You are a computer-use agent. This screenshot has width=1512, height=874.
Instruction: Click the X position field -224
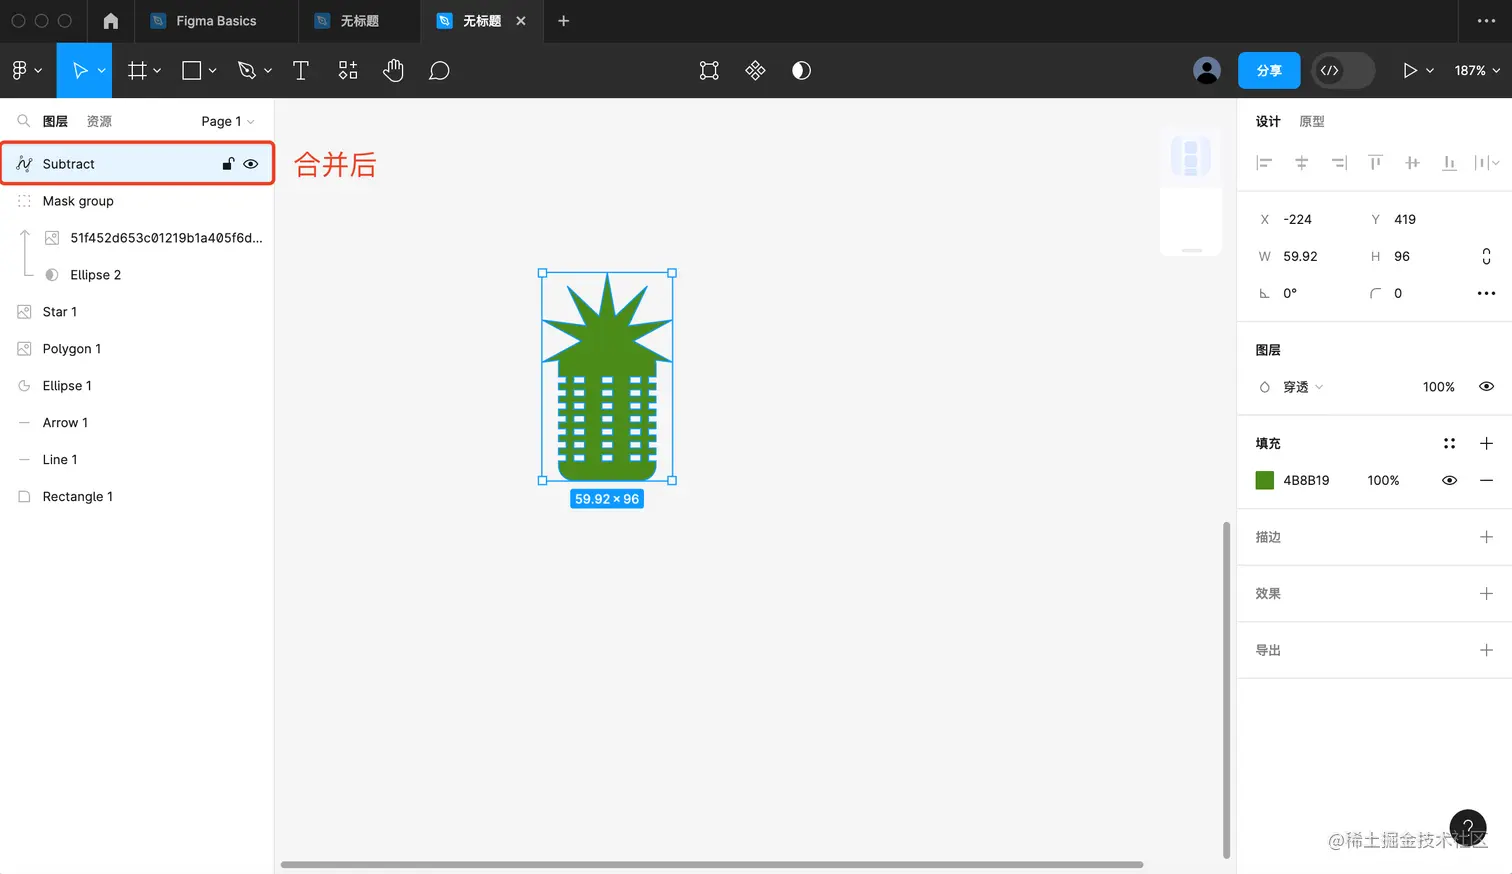1297,219
